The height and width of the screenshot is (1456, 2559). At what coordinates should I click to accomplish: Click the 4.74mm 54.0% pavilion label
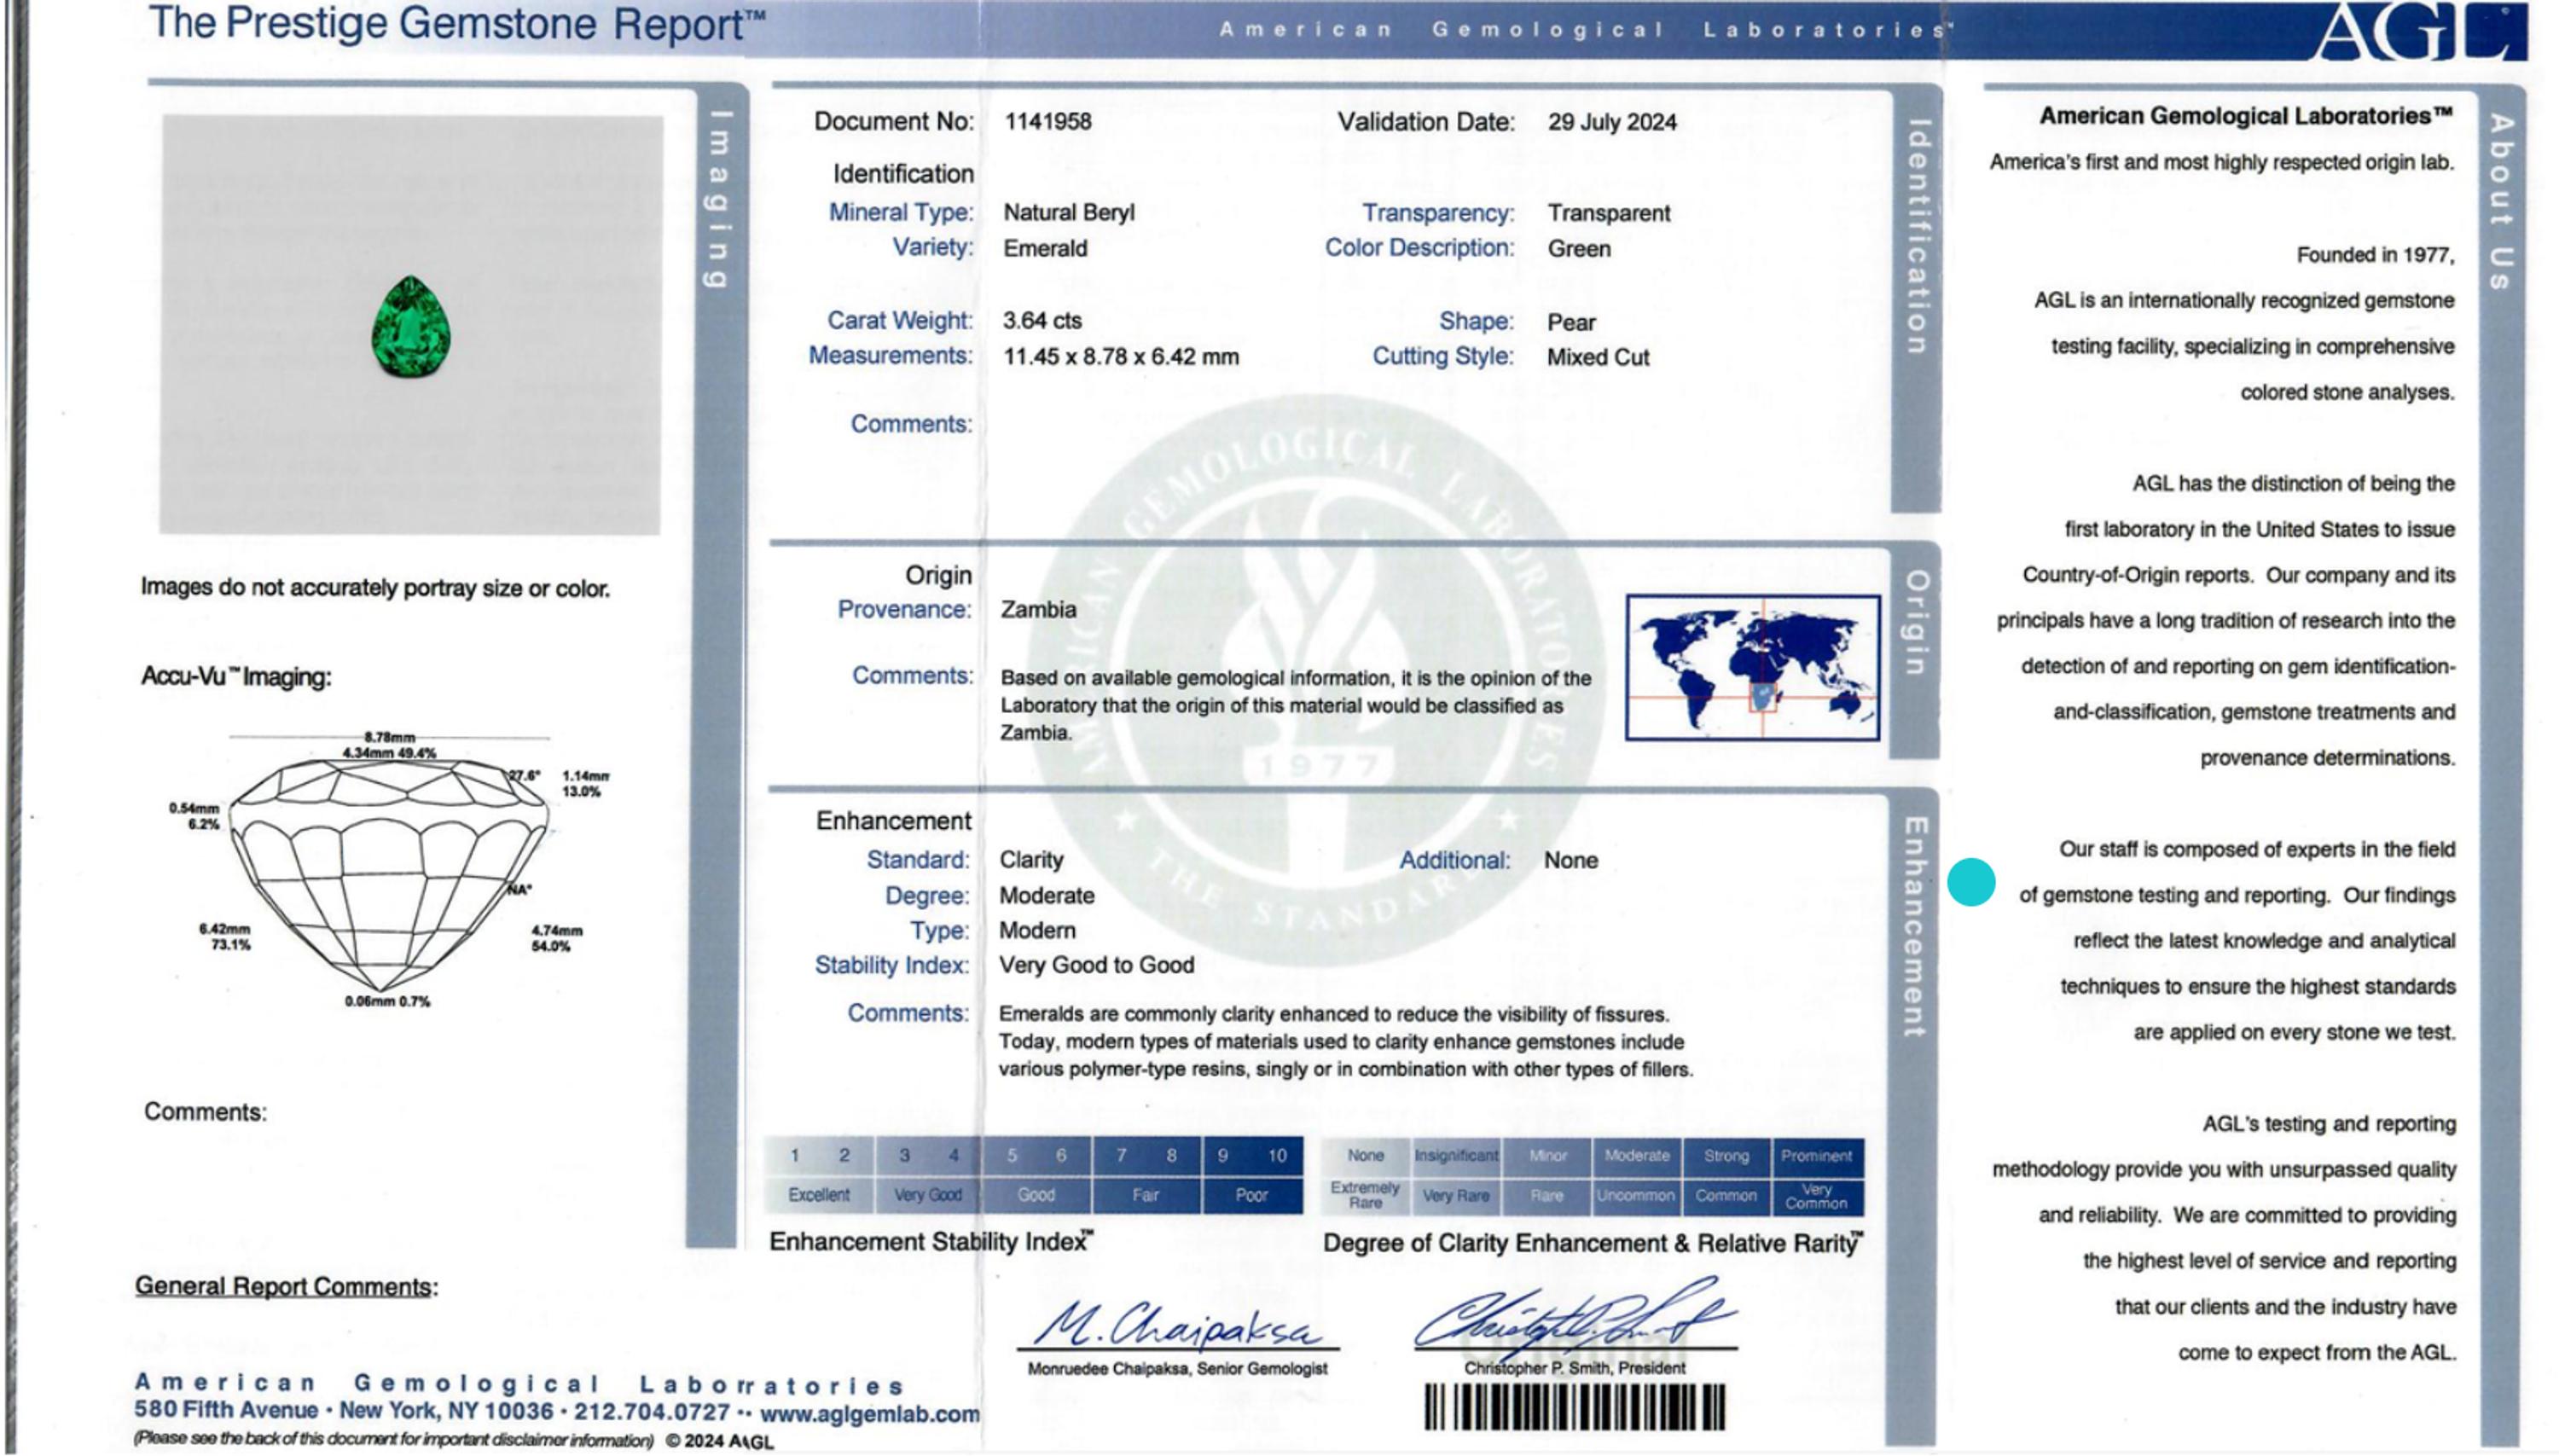coord(556,938)
